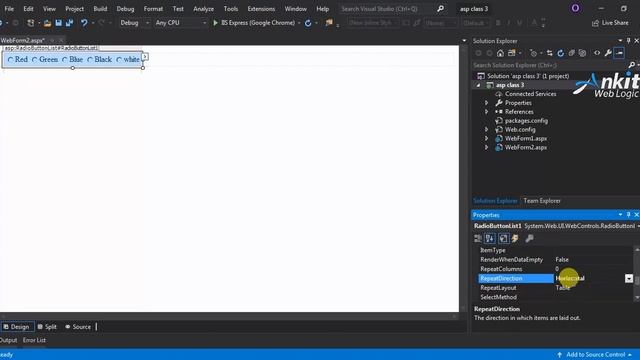Click the New Project toolbar icon
The height and width of the screenshot is (360, 640).
pyautogui.click(x=31, y=23)
